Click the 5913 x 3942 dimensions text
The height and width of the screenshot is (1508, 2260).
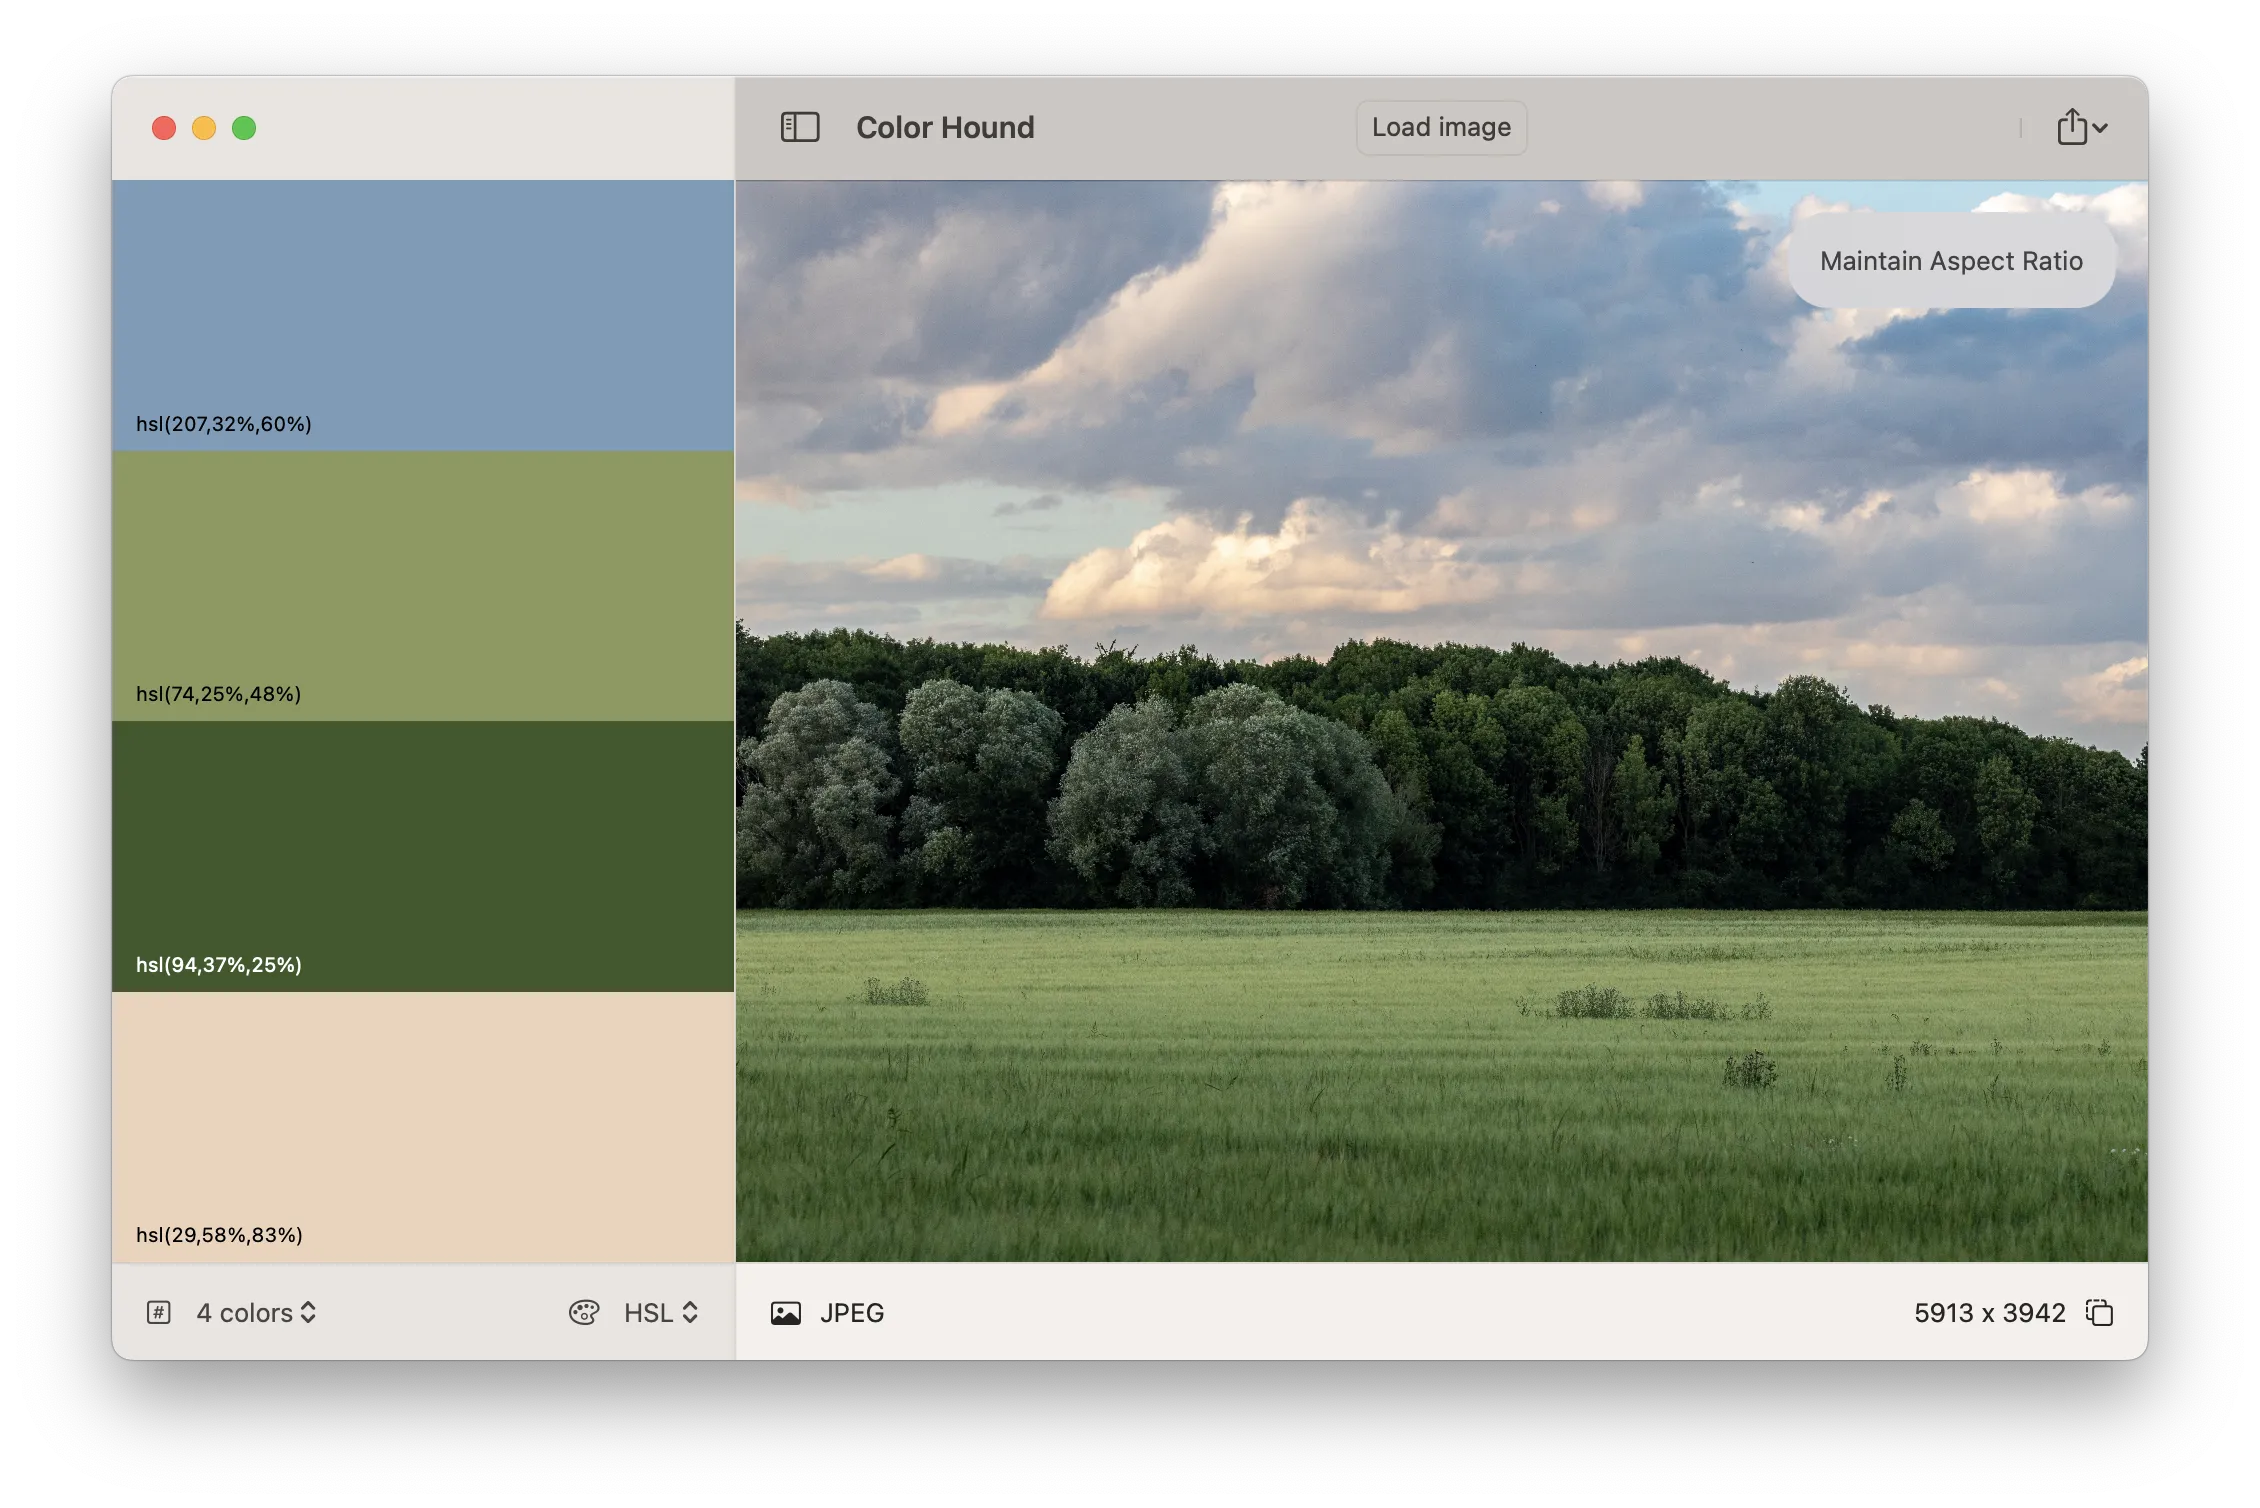click(x=1989, y=1312)
